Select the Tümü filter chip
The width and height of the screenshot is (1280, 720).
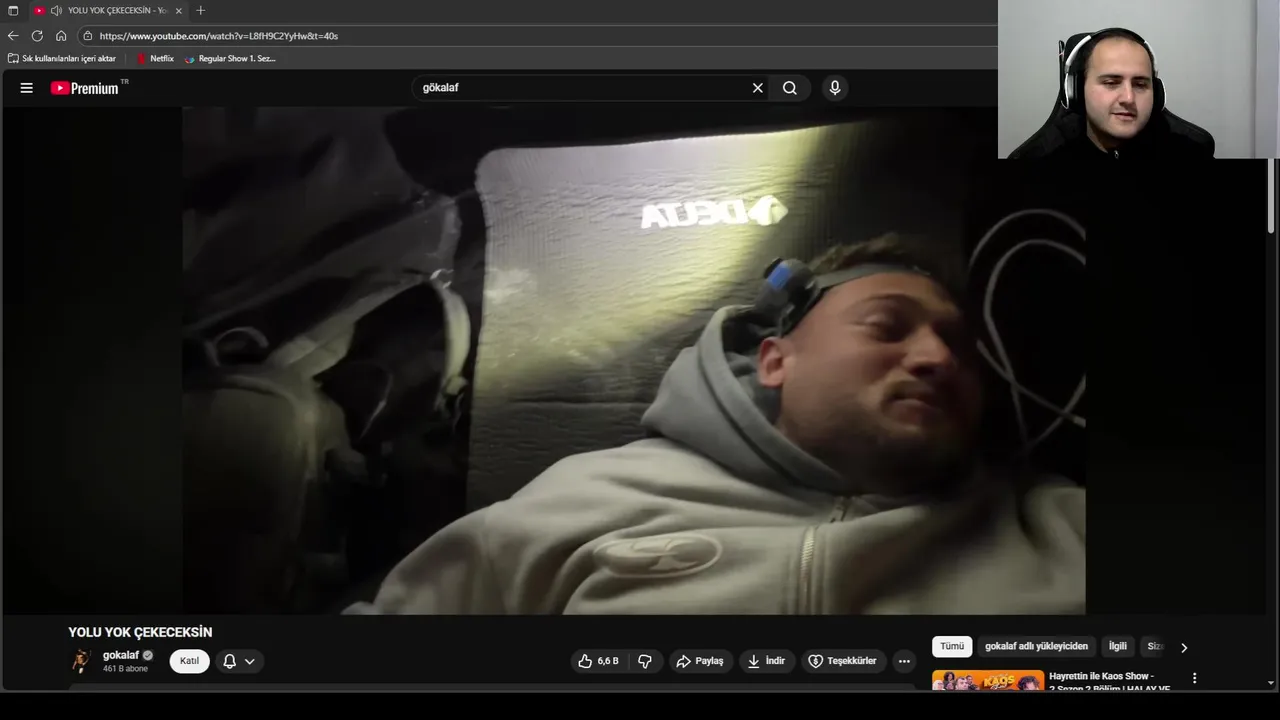pyautogui.click(x=952, y=647)
